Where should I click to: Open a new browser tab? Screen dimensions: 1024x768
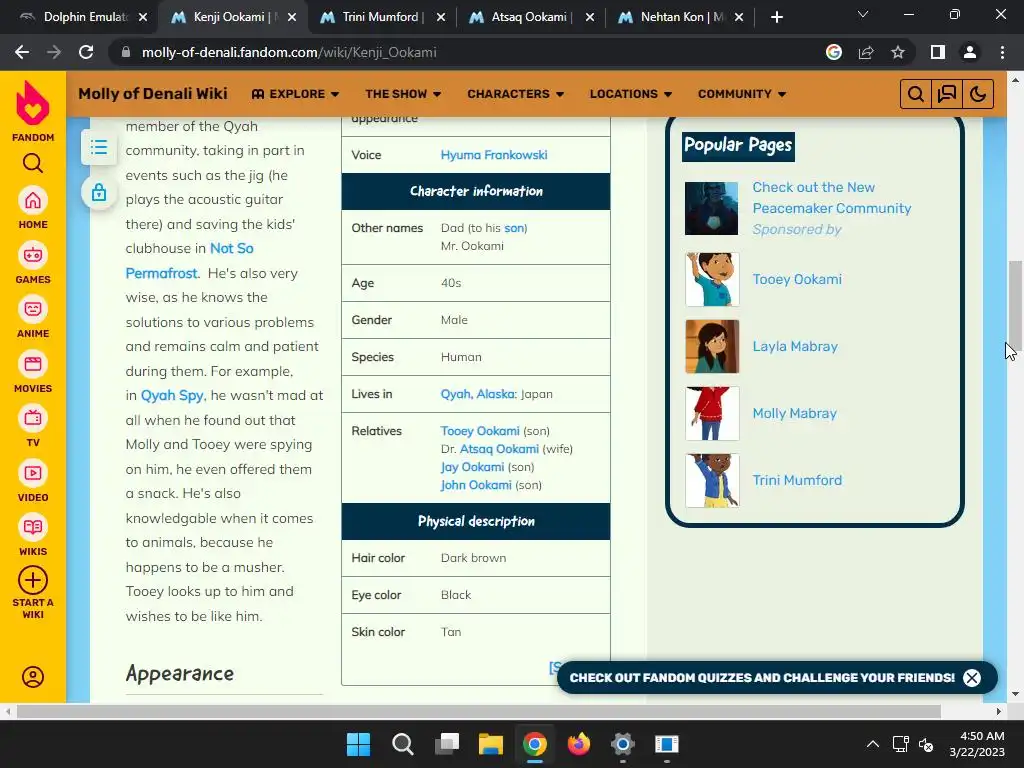(x=776, y=18)
